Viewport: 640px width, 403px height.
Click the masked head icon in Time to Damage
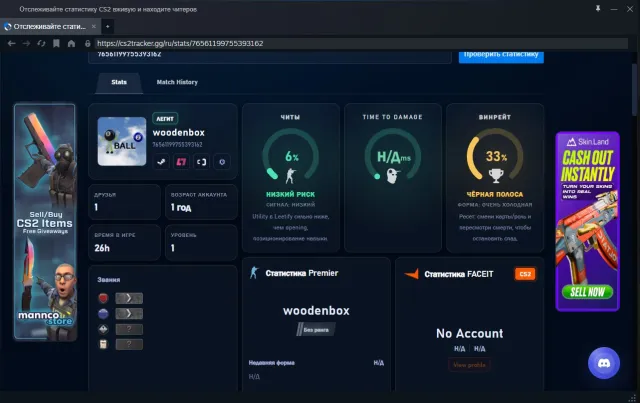click(x=393, y=176)
